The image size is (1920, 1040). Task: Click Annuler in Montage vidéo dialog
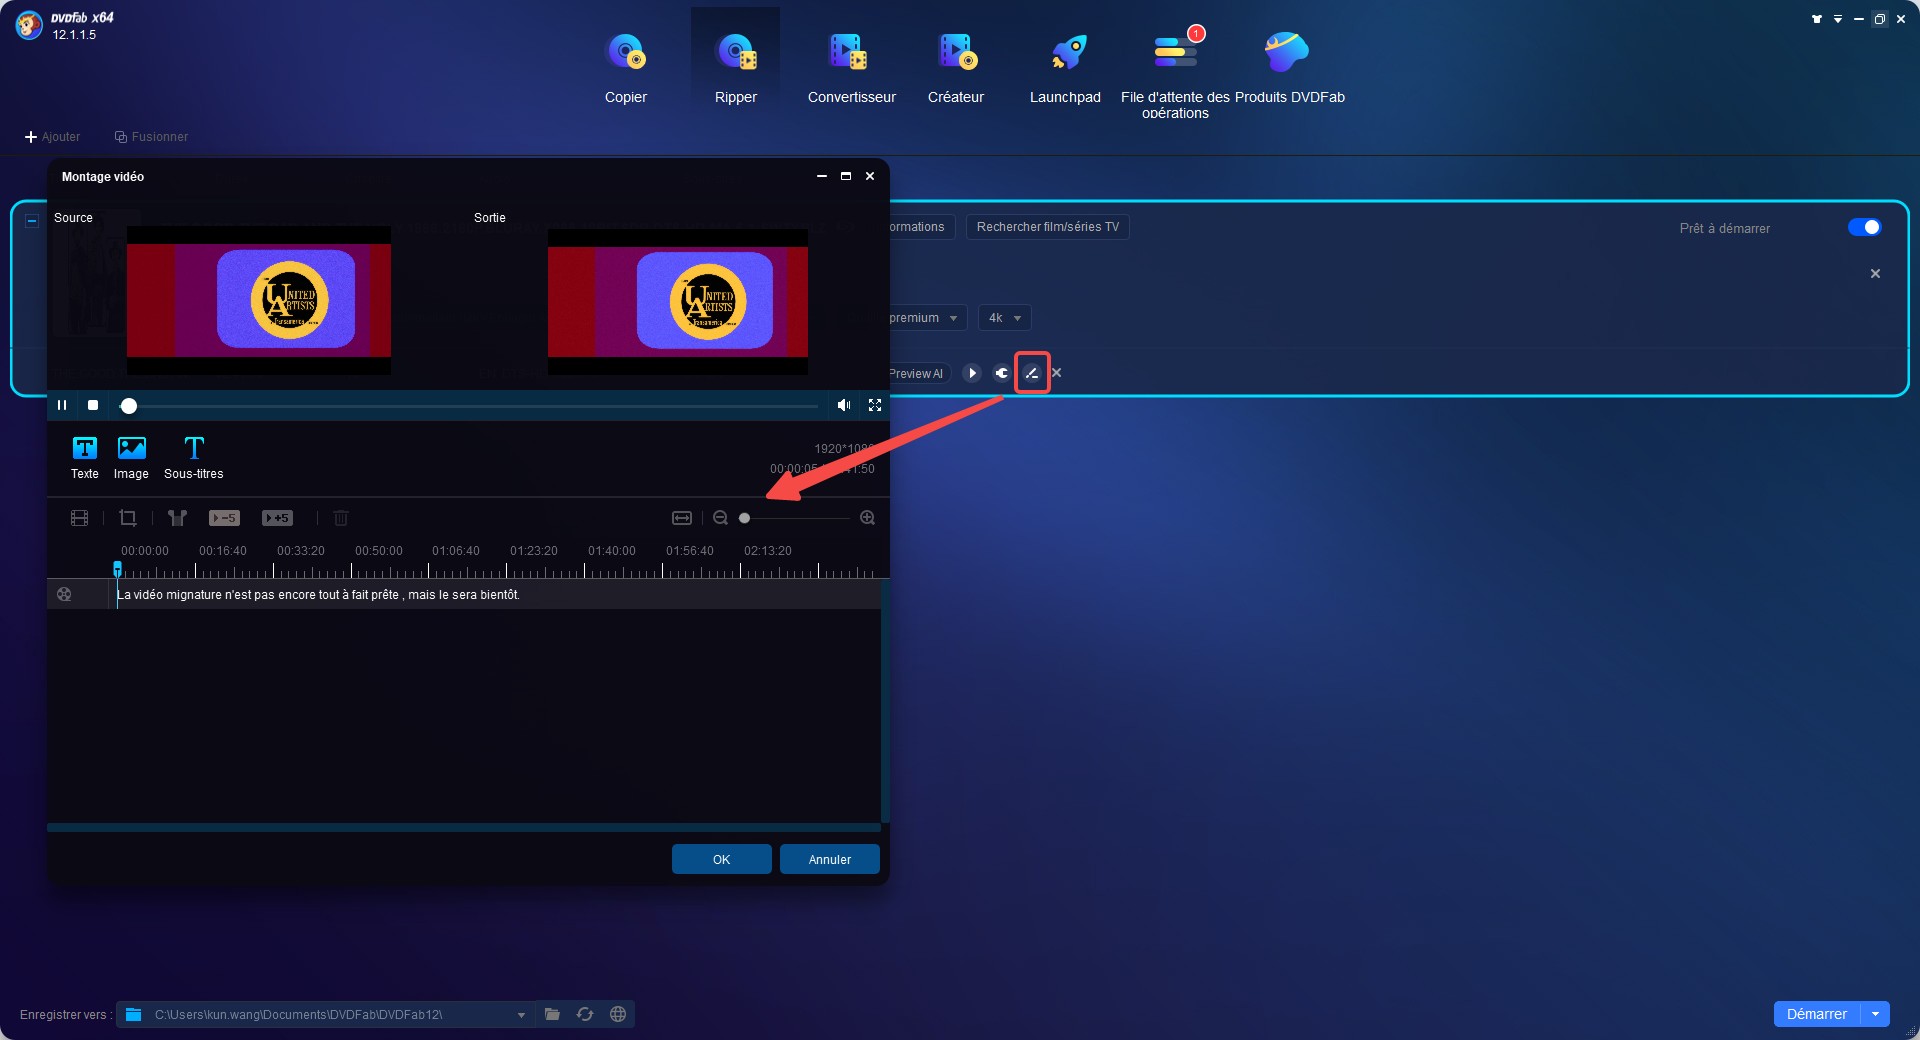click(x=830, y=859)
